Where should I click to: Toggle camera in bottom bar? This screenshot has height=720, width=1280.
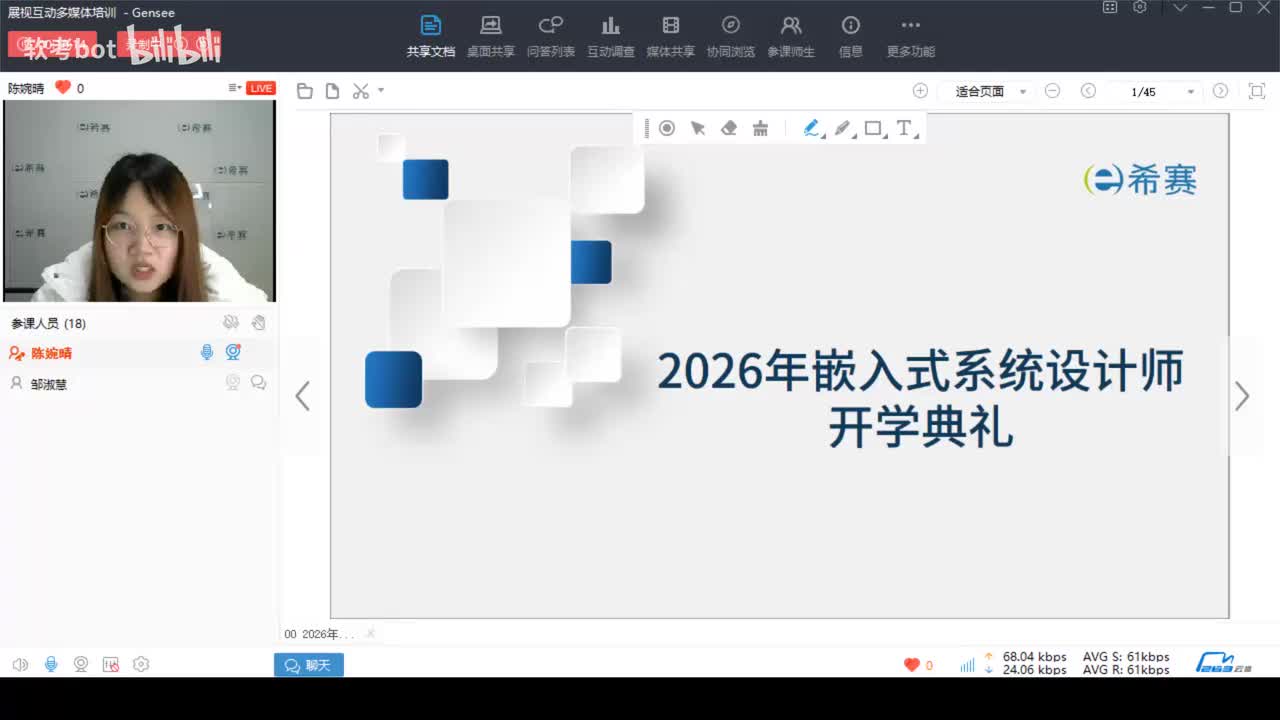[x=81, y=664]
